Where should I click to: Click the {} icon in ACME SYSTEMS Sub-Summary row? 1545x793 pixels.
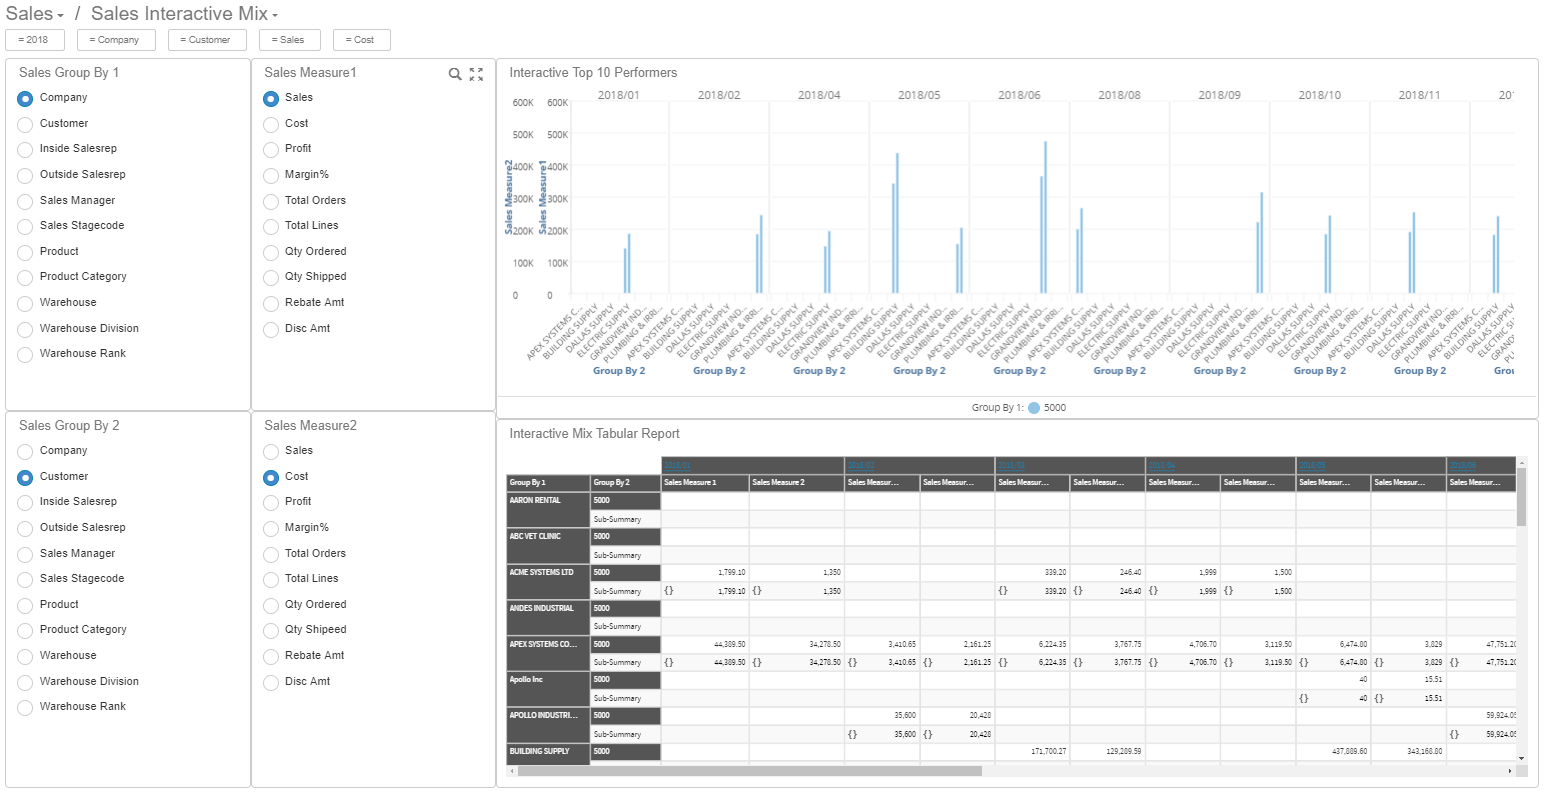click(668, 591)
